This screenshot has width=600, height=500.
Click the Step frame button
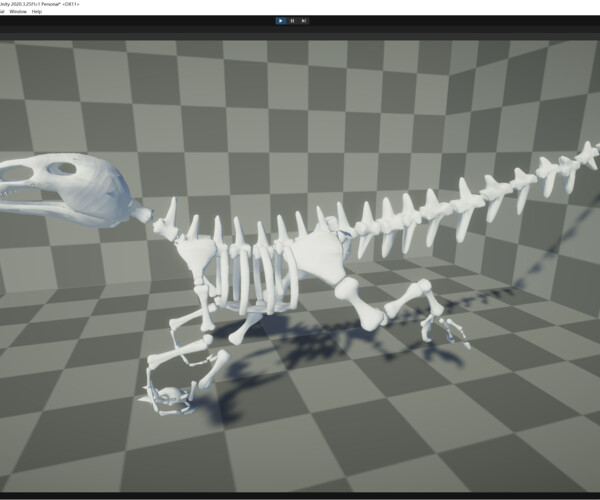(x=303, y=21)
